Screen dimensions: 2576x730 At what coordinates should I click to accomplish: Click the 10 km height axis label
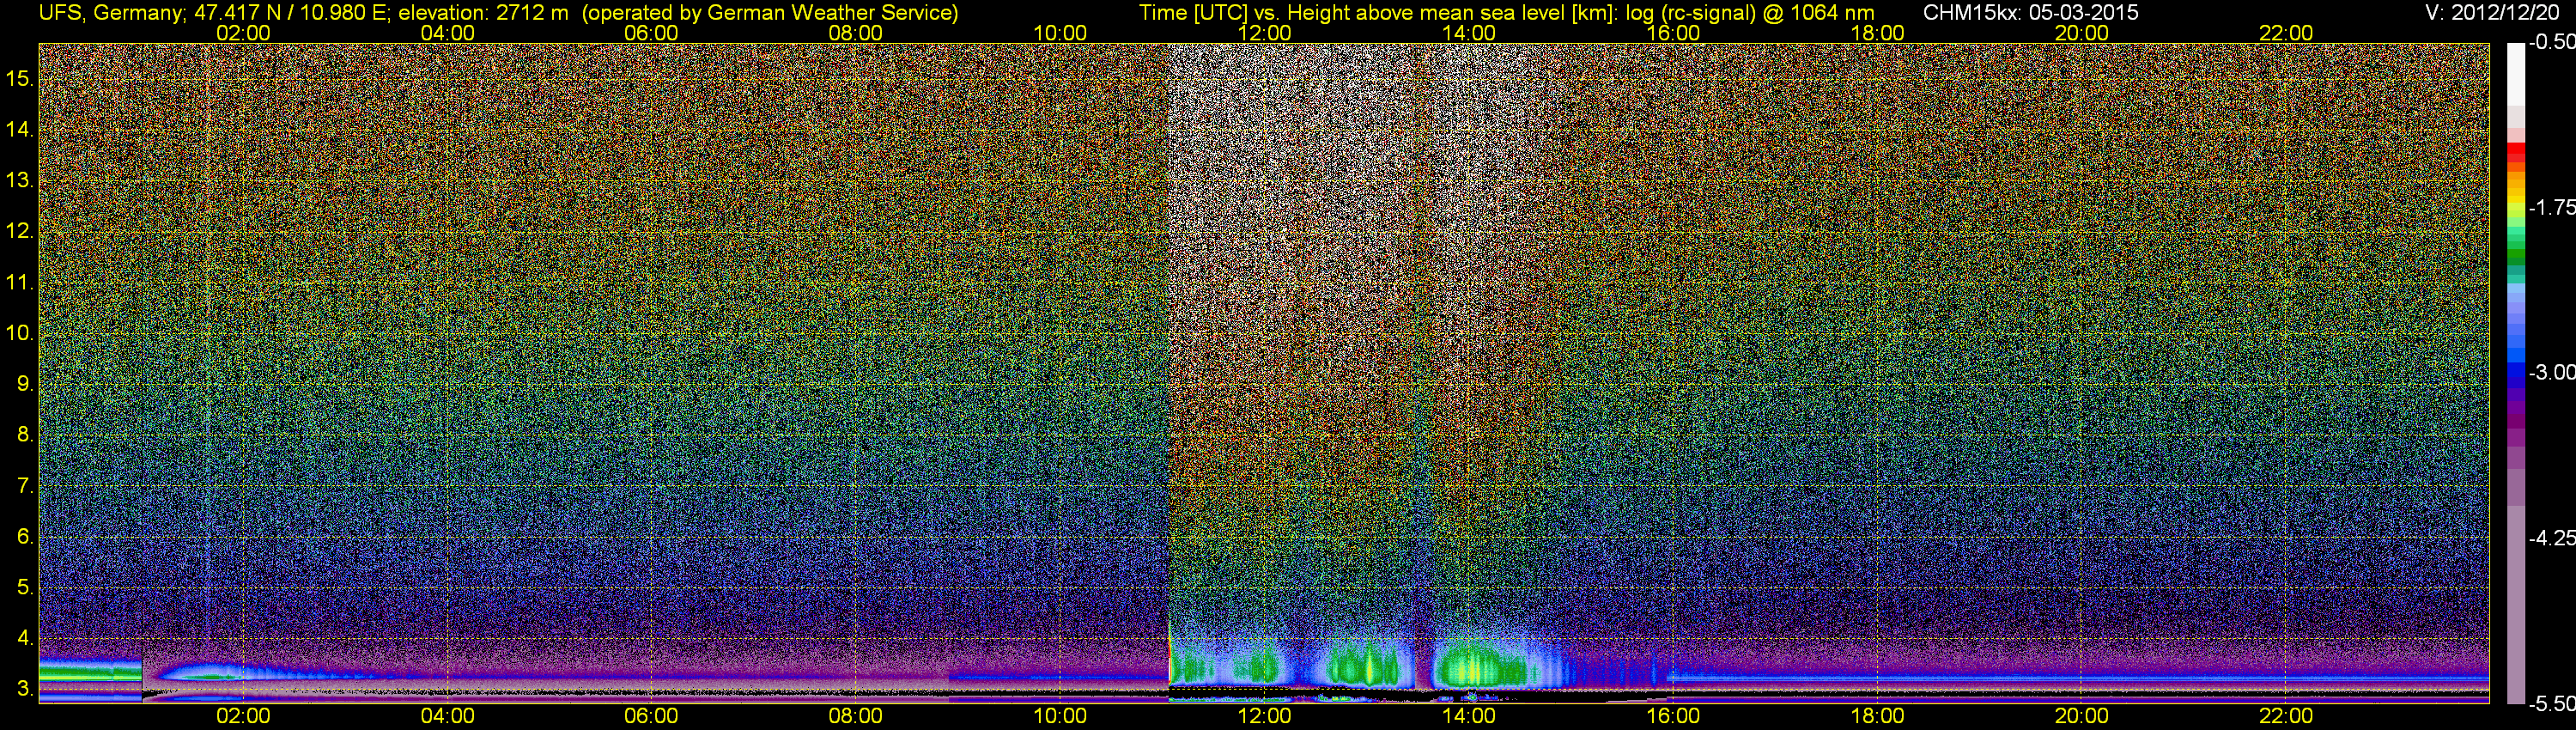click(x=20, y=333)
